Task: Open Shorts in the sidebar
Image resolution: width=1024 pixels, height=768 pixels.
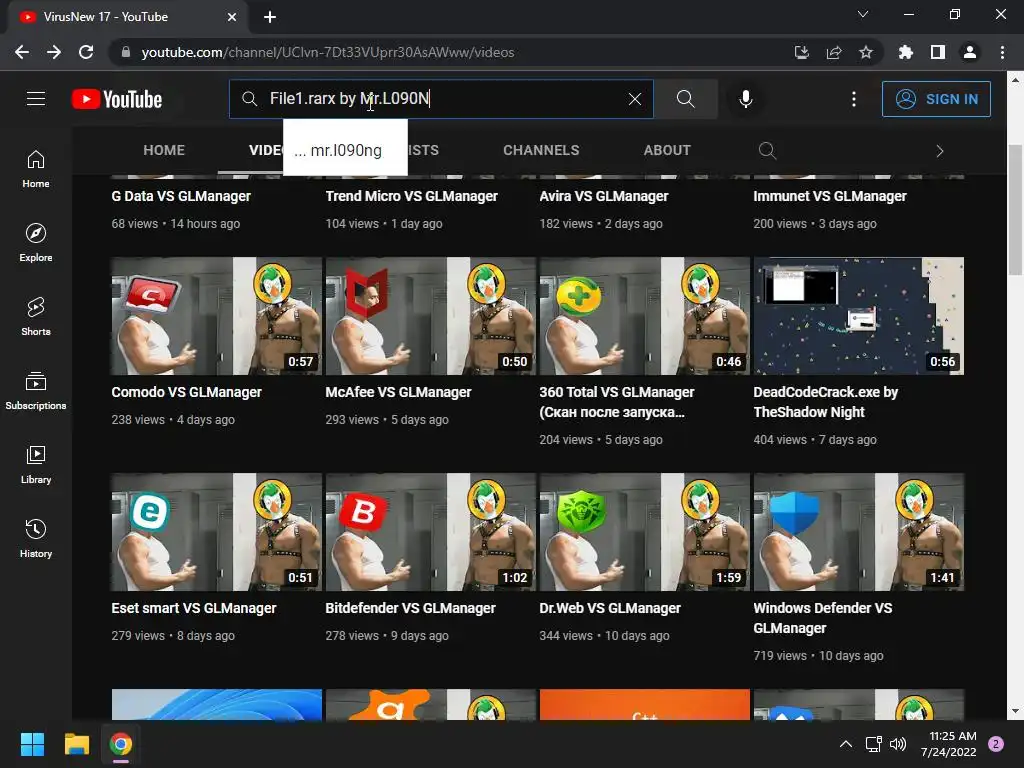Action: [36, 317]
